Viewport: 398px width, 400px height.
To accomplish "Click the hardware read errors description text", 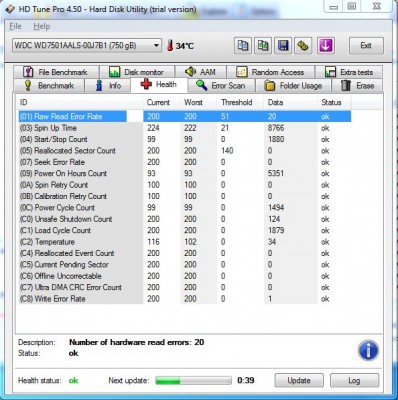I will coord(137,342).
